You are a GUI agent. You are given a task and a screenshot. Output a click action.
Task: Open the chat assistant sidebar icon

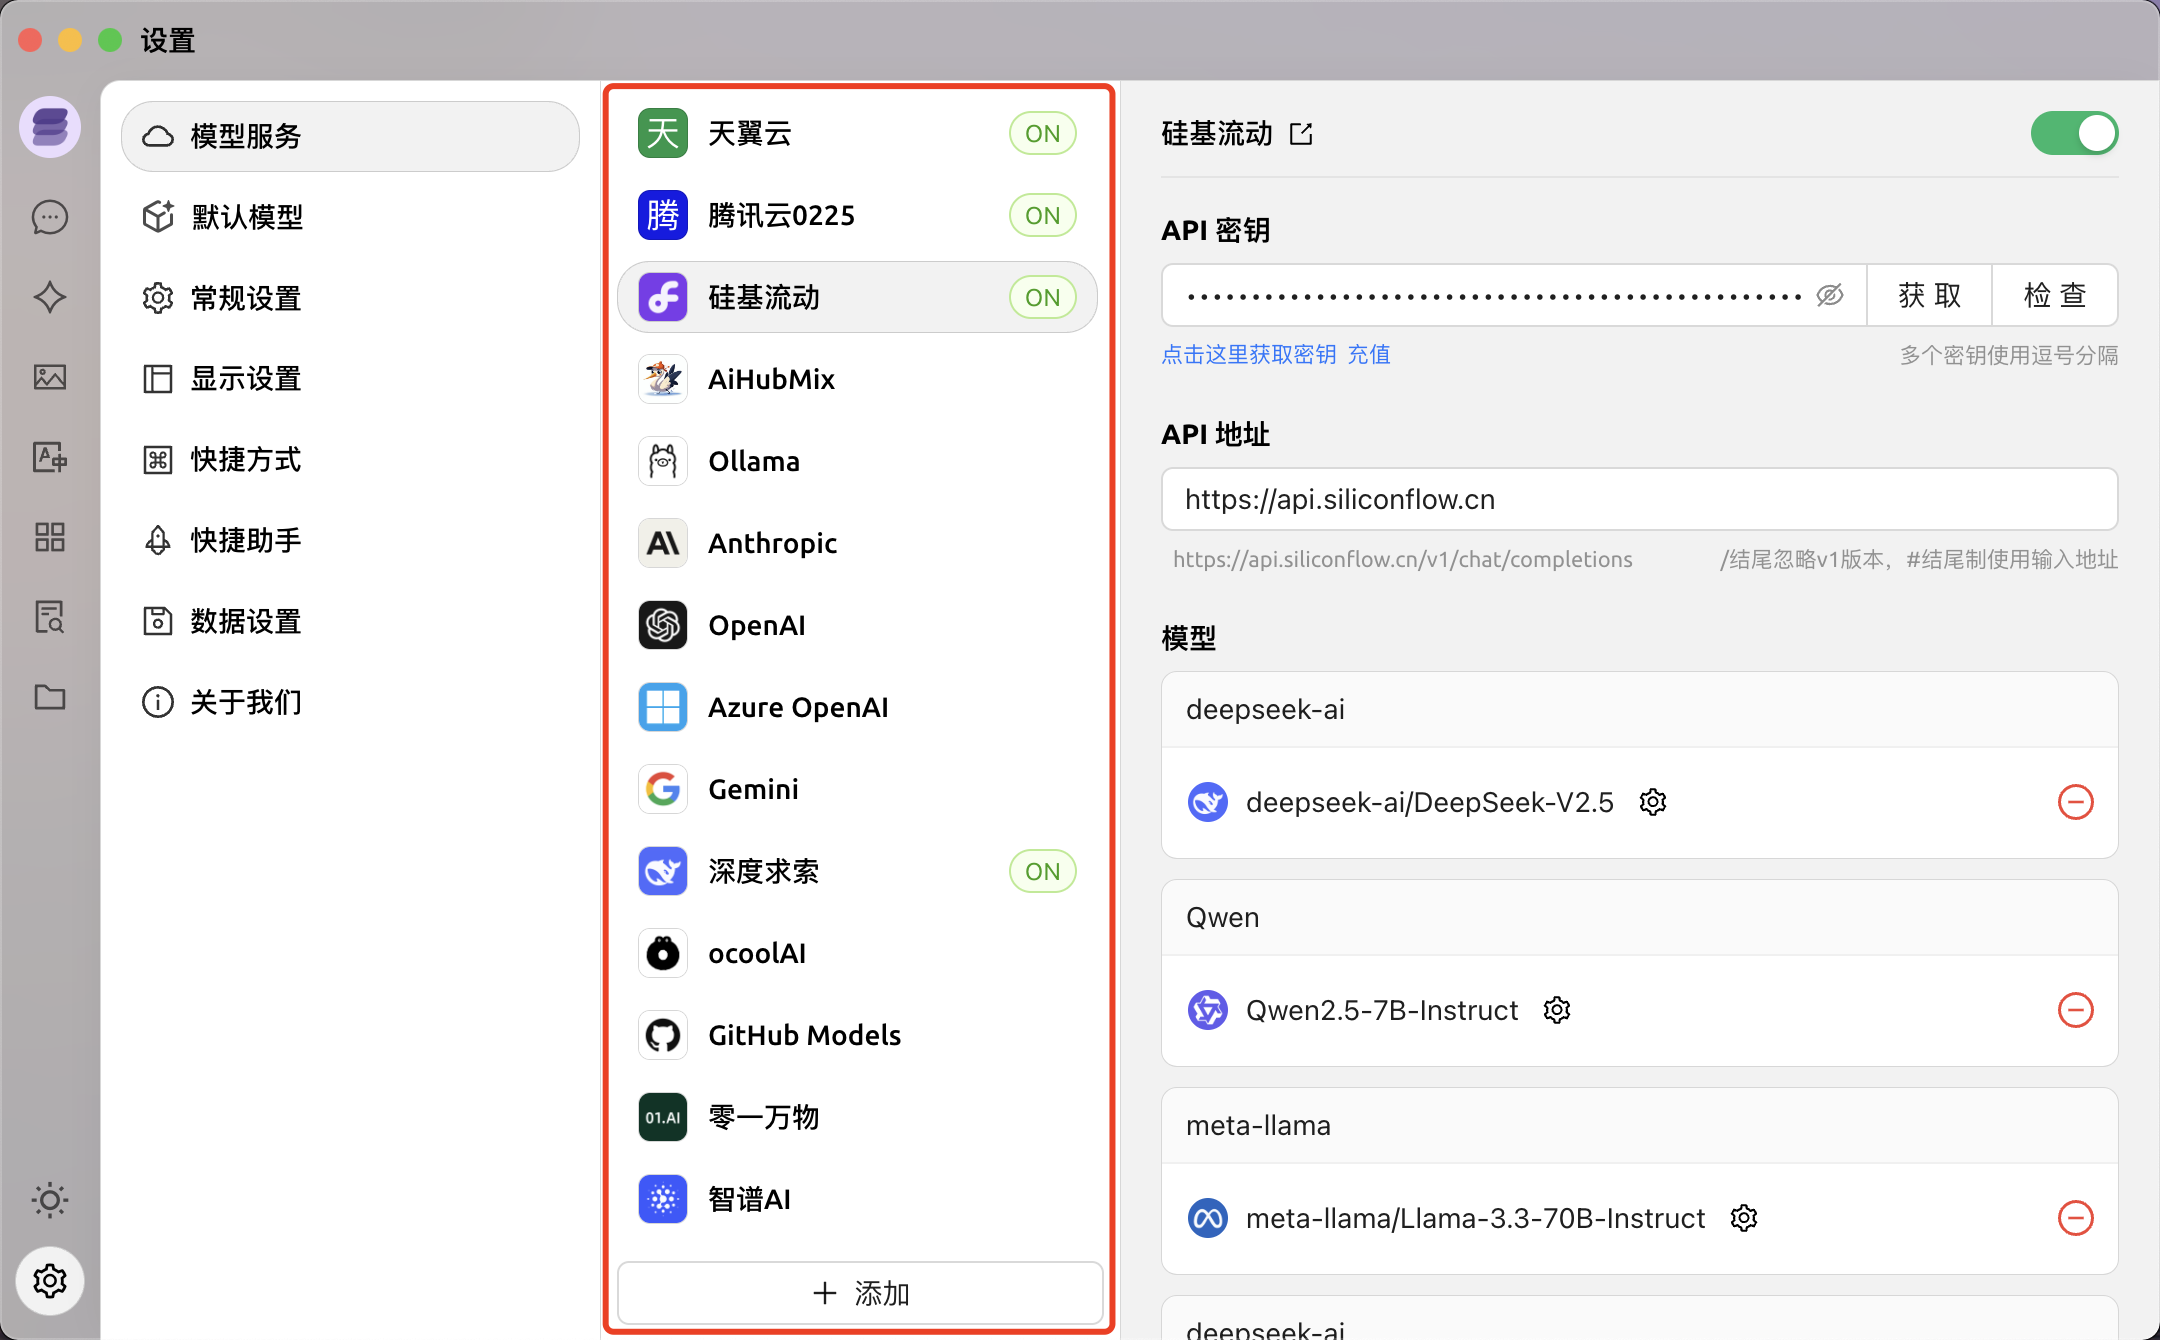49,217
